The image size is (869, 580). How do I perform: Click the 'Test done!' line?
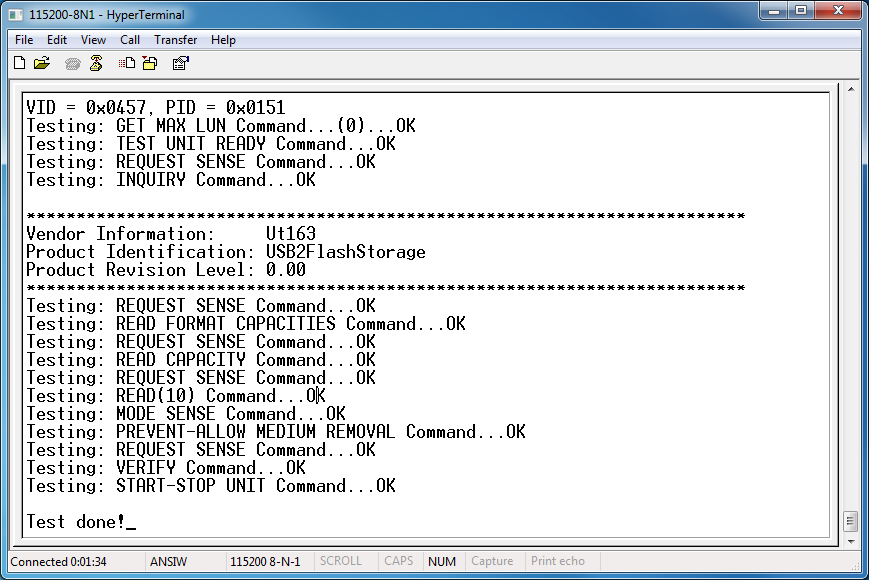pos(76,522)
